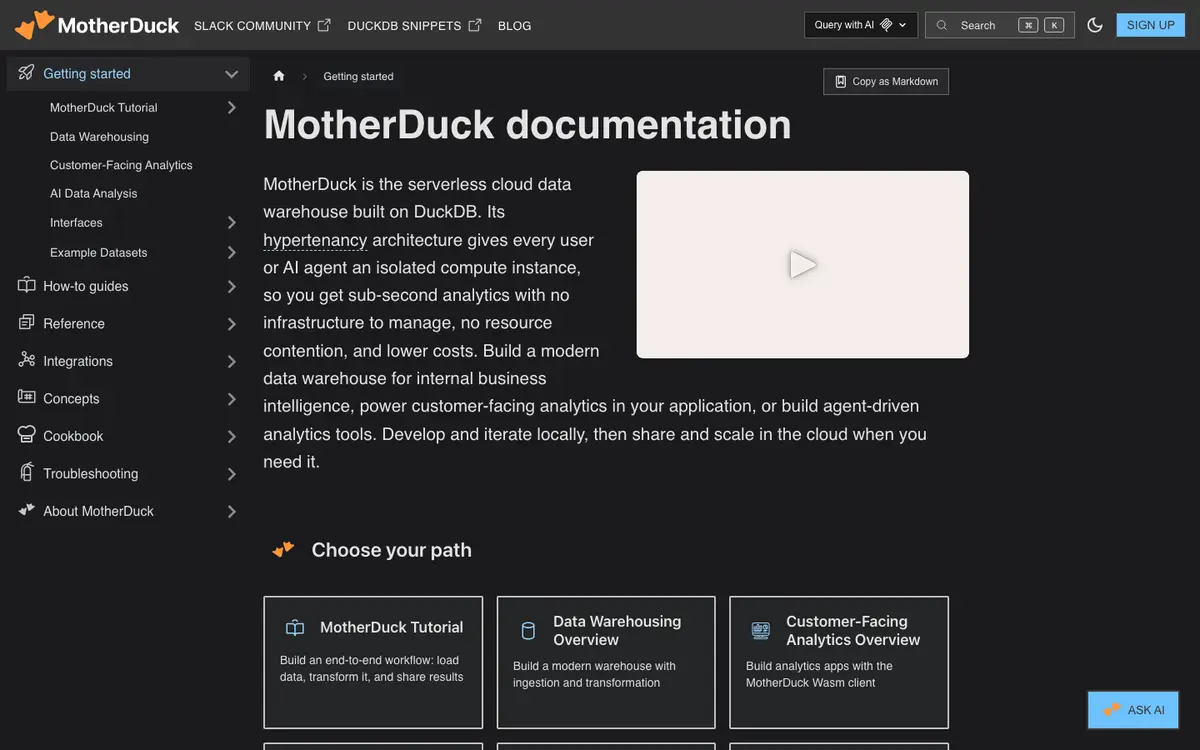Open Data Warehousing in sidebar
This screenshot has height=750, width=1200.
[99, 136]
